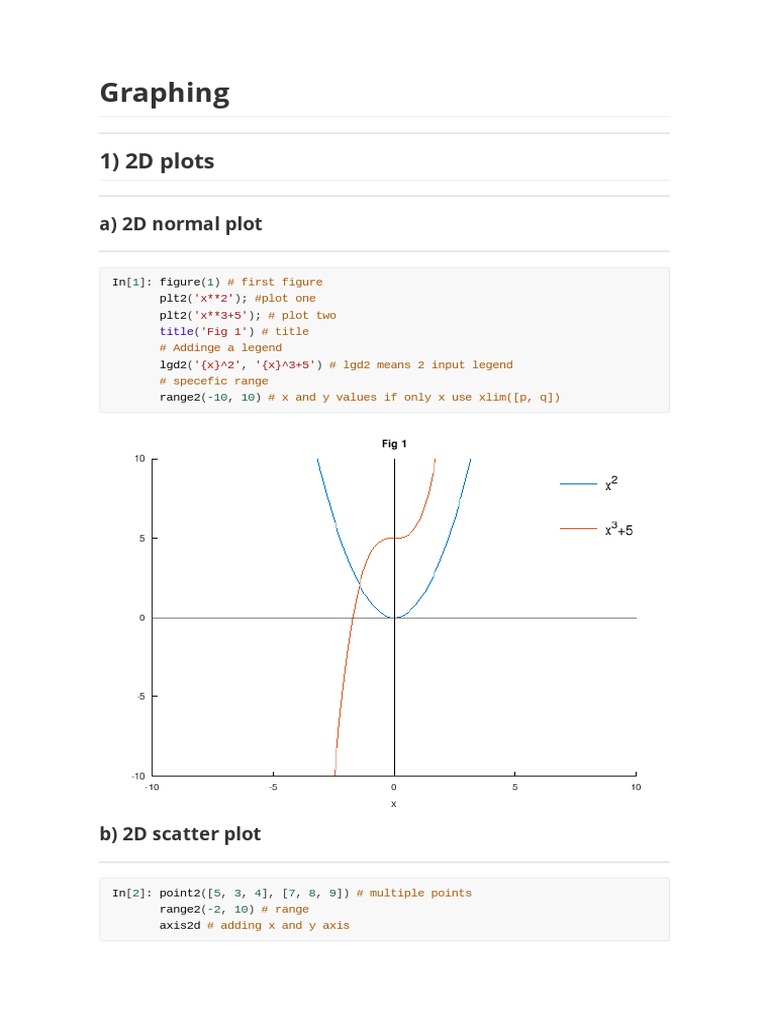Viewport: 768px width, 1024px height.
Task: Select the In[2] cell prompt
Action: pyautogui.click(x=131, y=893)
